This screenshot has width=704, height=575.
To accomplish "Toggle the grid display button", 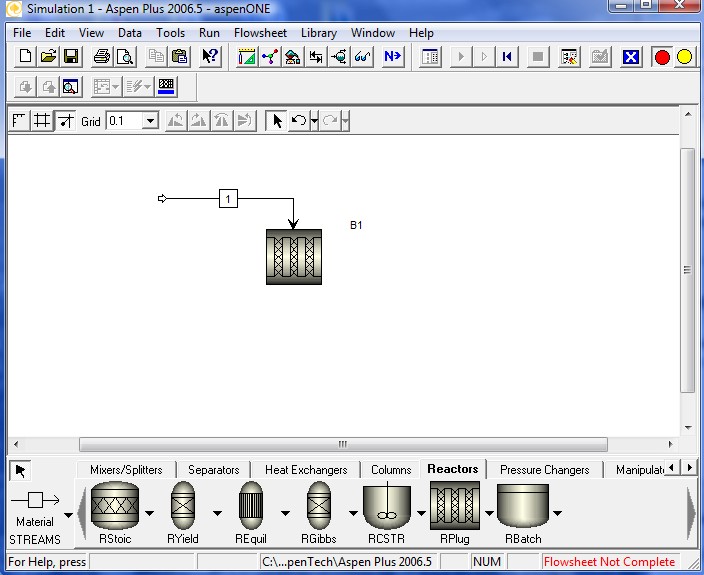I will pyautogui.click(x=42, y=121).
